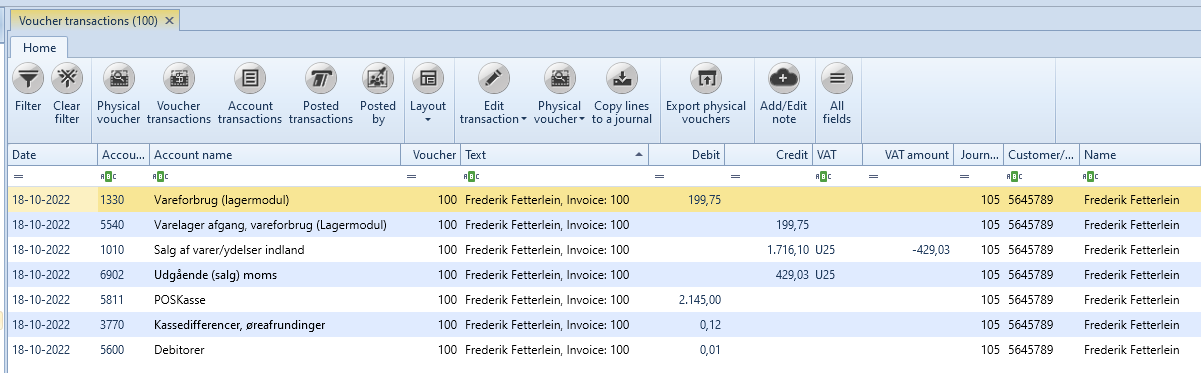Viewport: 1201px width, 373px height.
Task: Expand the Physical voucher dropdown arrow
Action: click(x=582, y=120)
